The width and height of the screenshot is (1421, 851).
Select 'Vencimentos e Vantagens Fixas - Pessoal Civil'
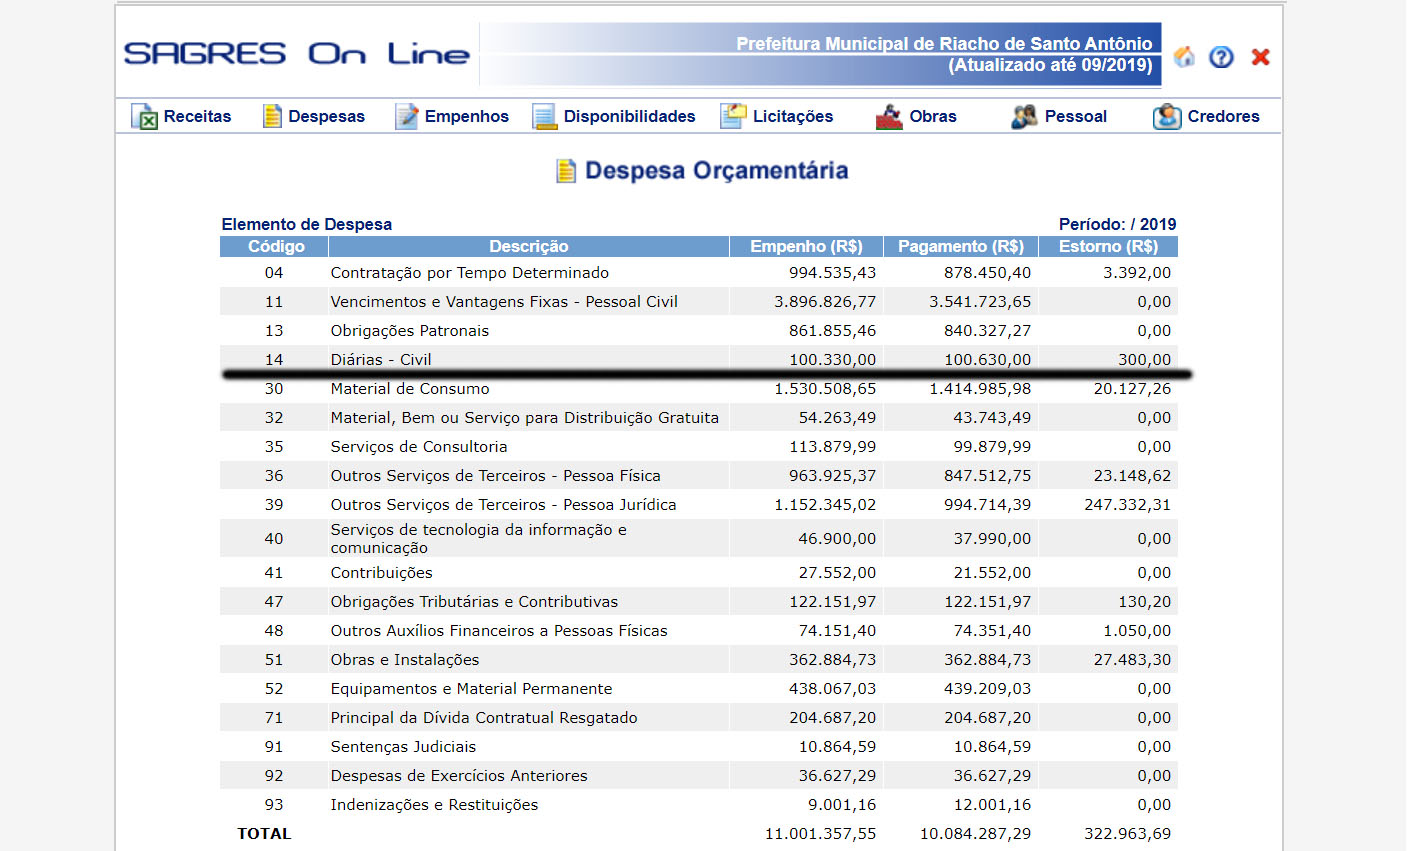tap(504, 302)
